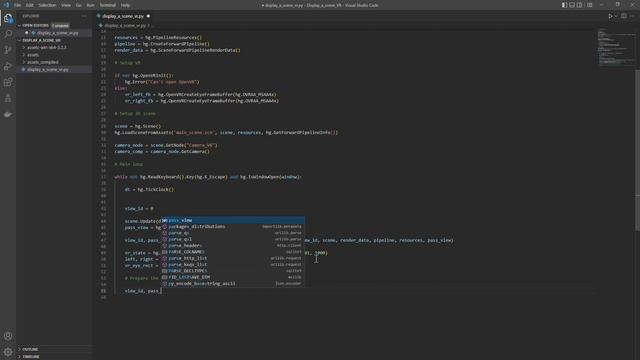
Task: Choose the parse_qsl suggestion
Action: pyautogui.click(x=233, y=239)
